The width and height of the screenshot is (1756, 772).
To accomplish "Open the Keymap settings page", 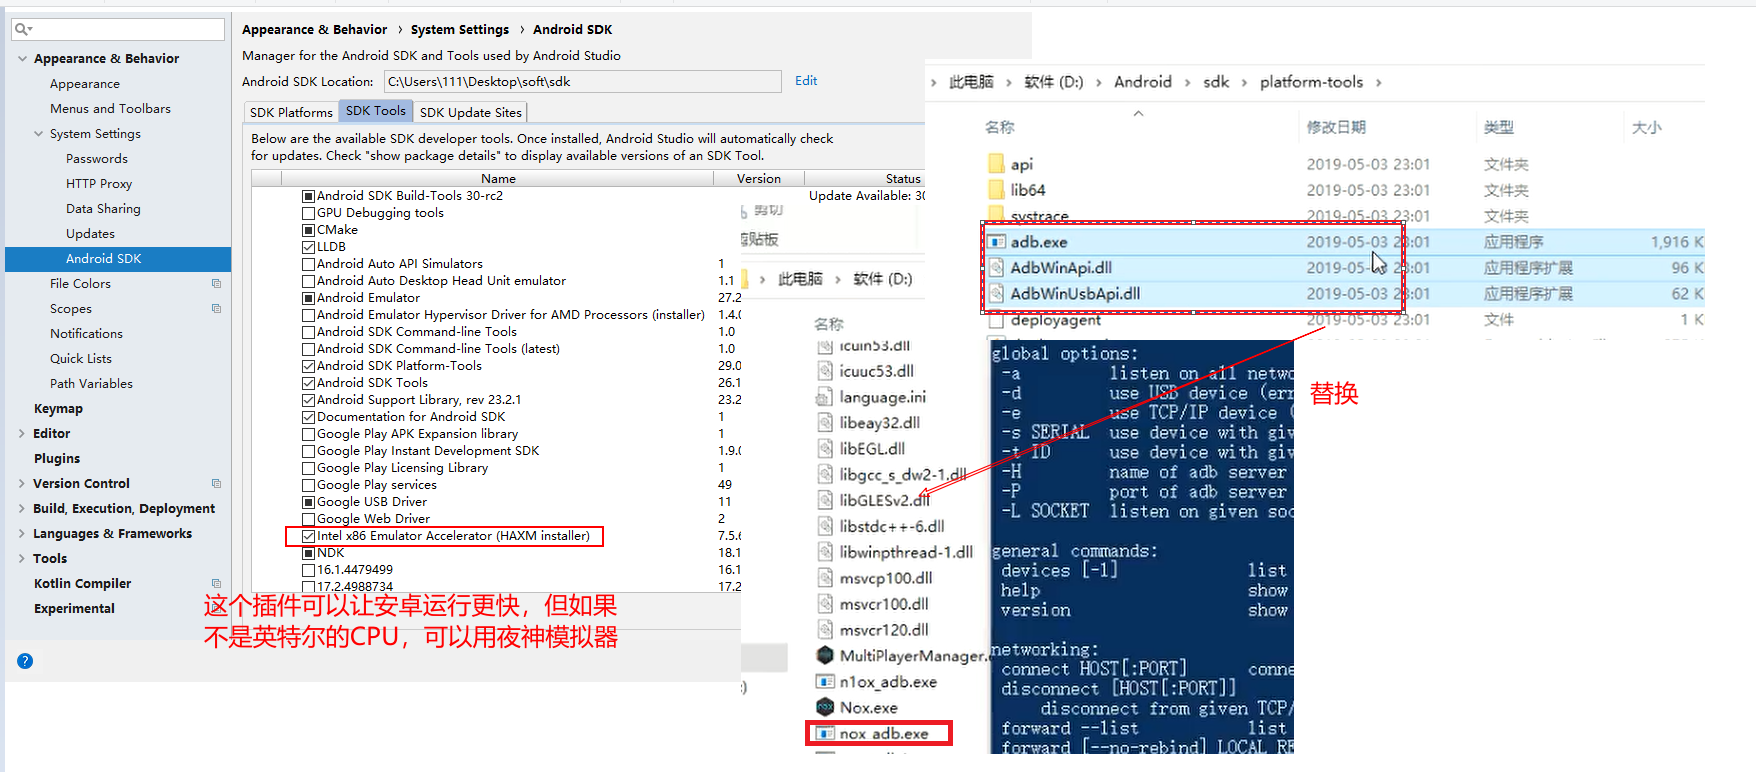I will 58,409.
